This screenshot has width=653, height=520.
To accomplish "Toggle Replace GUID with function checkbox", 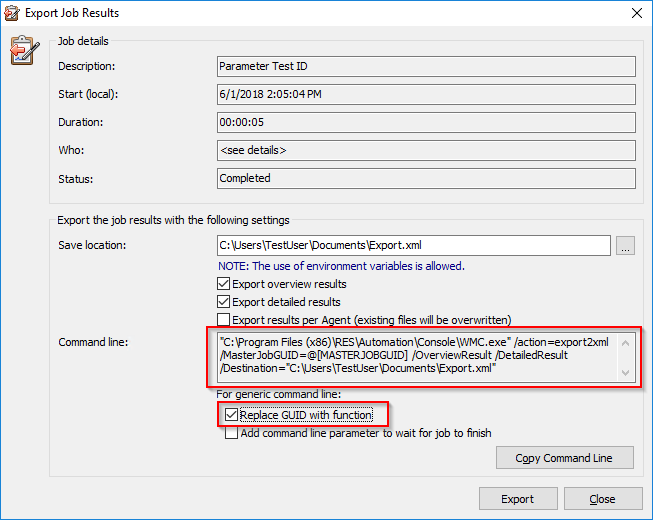I will click(231, 415).
